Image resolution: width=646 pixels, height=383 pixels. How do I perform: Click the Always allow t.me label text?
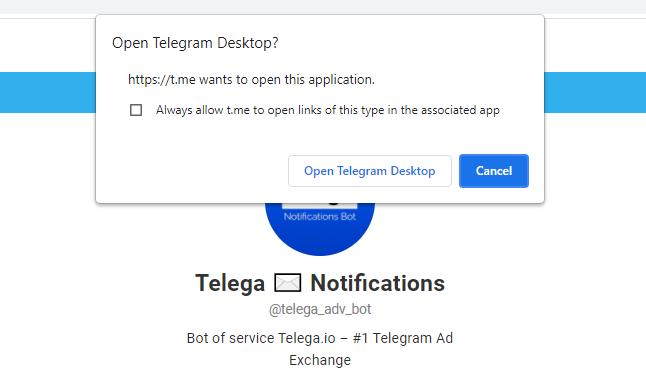(328, 110)
